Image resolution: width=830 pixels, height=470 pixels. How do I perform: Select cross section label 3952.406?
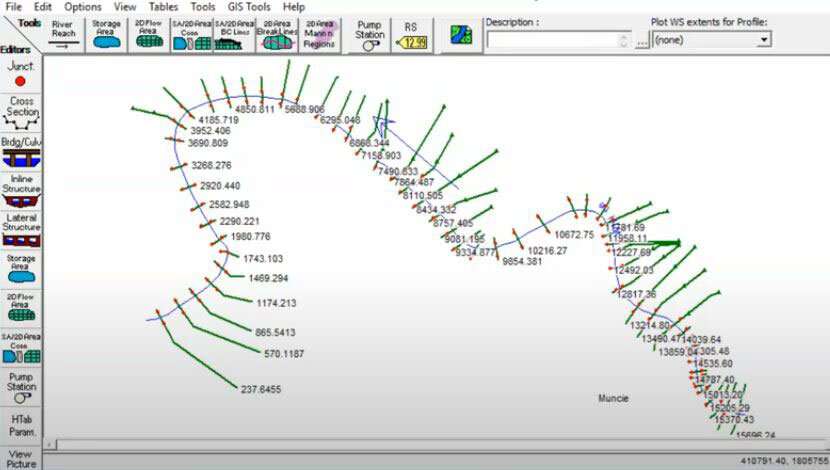coord(210,131)
